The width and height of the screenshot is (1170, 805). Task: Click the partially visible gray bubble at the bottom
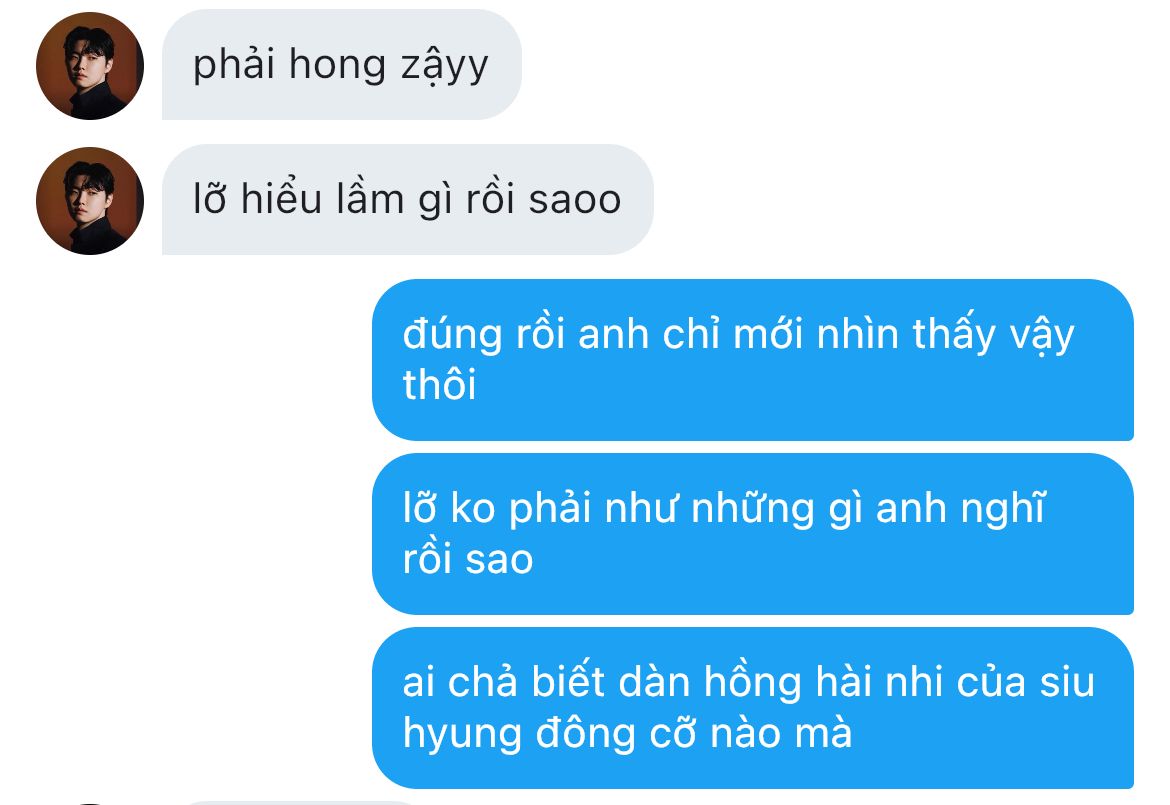click(x=298, y=803)
